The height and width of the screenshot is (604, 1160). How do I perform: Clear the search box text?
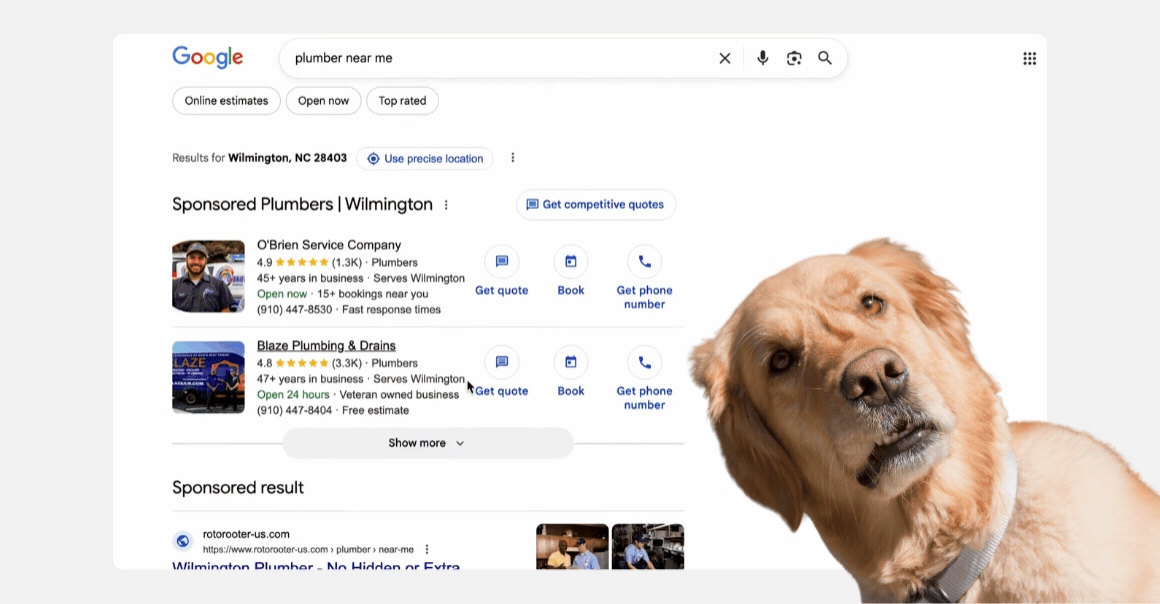click(x=725, y=58)
